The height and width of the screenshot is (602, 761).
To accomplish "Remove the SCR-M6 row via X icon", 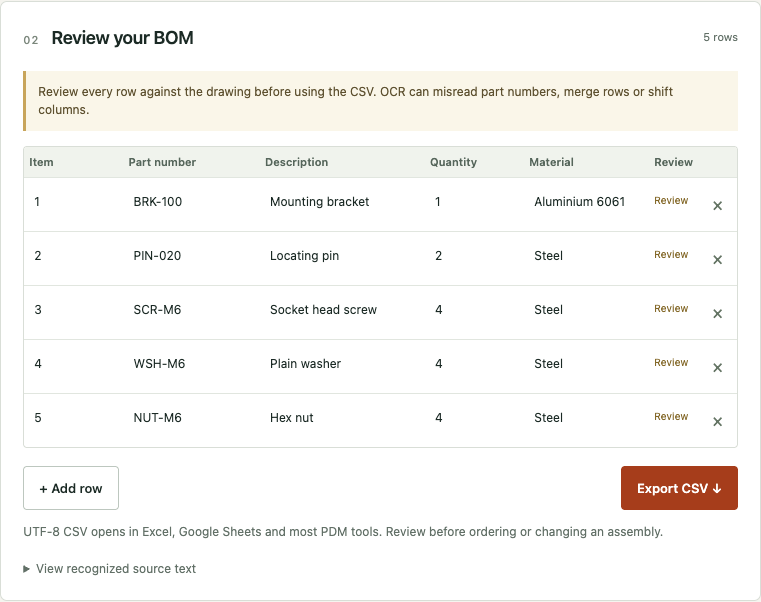I will [717, 314].
